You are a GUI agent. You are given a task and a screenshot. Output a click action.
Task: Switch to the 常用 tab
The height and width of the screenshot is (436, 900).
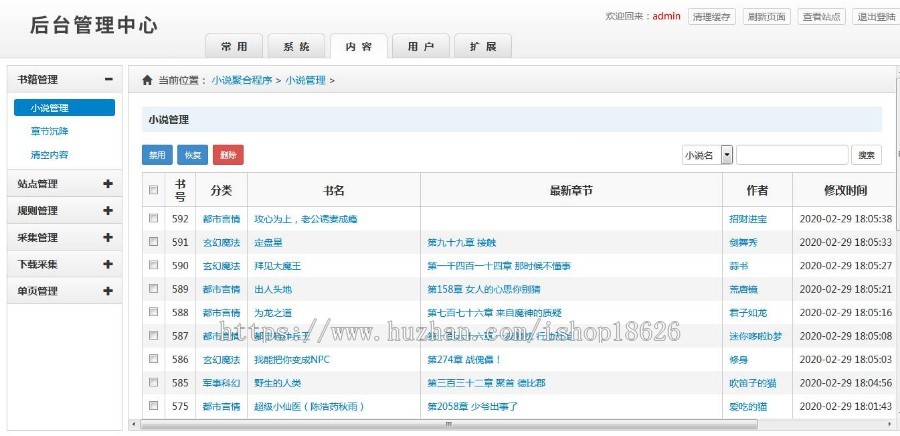click(234, 46)
